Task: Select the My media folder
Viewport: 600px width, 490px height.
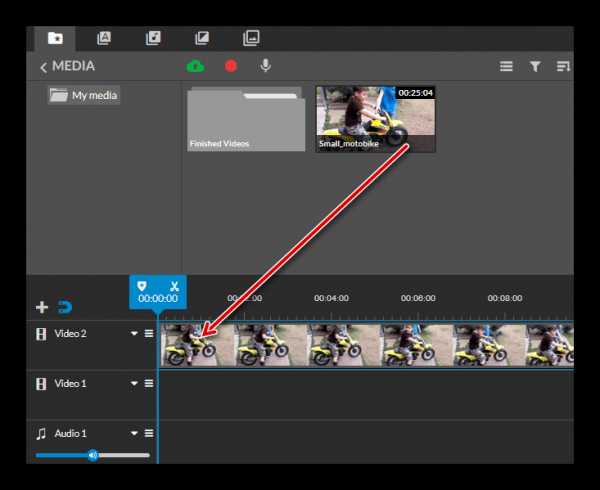Action: coord(85,96)
